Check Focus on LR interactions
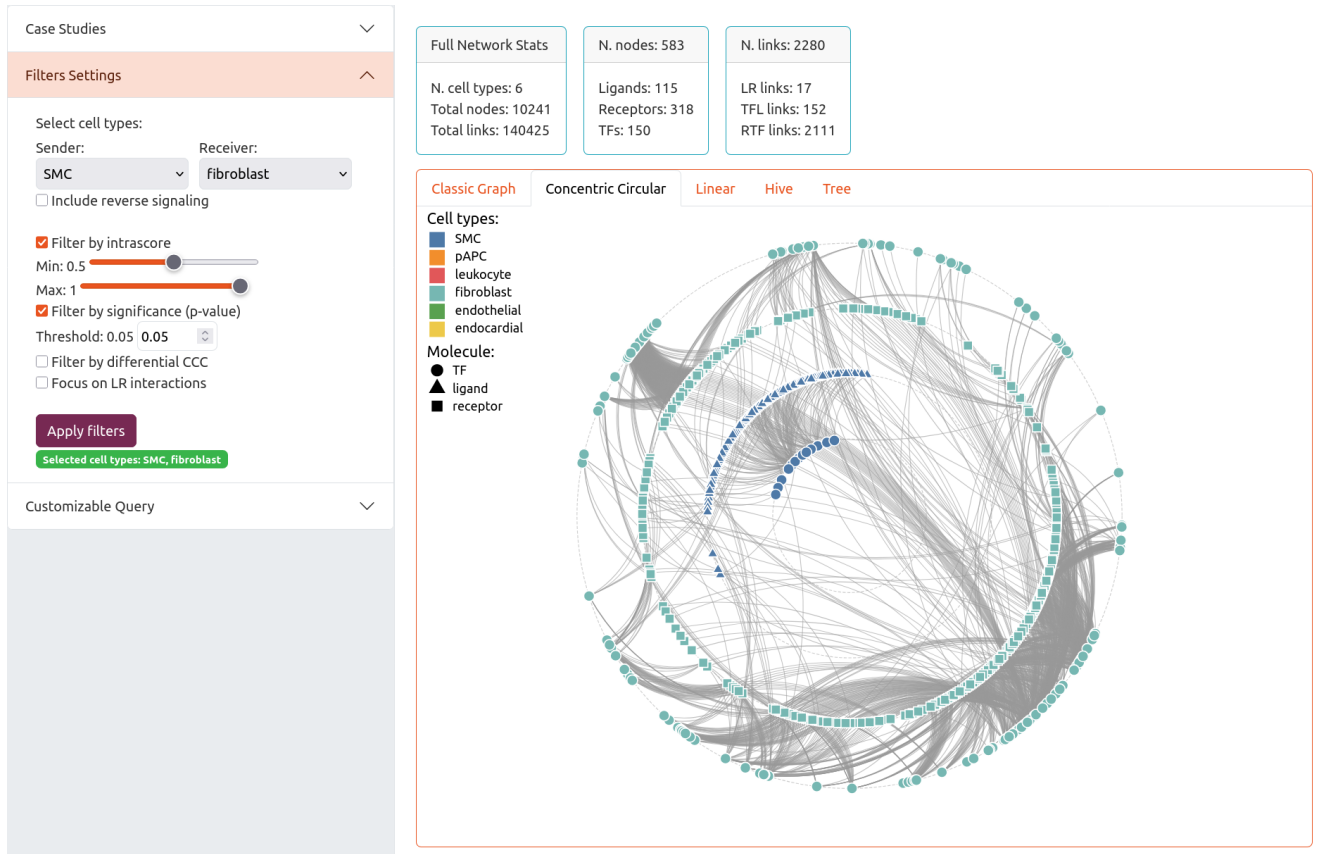 pos(42,383)
